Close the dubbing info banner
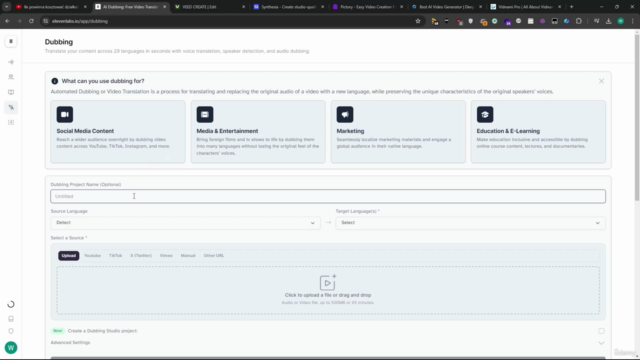Viewport: 640px width, 360px height. 601,81
